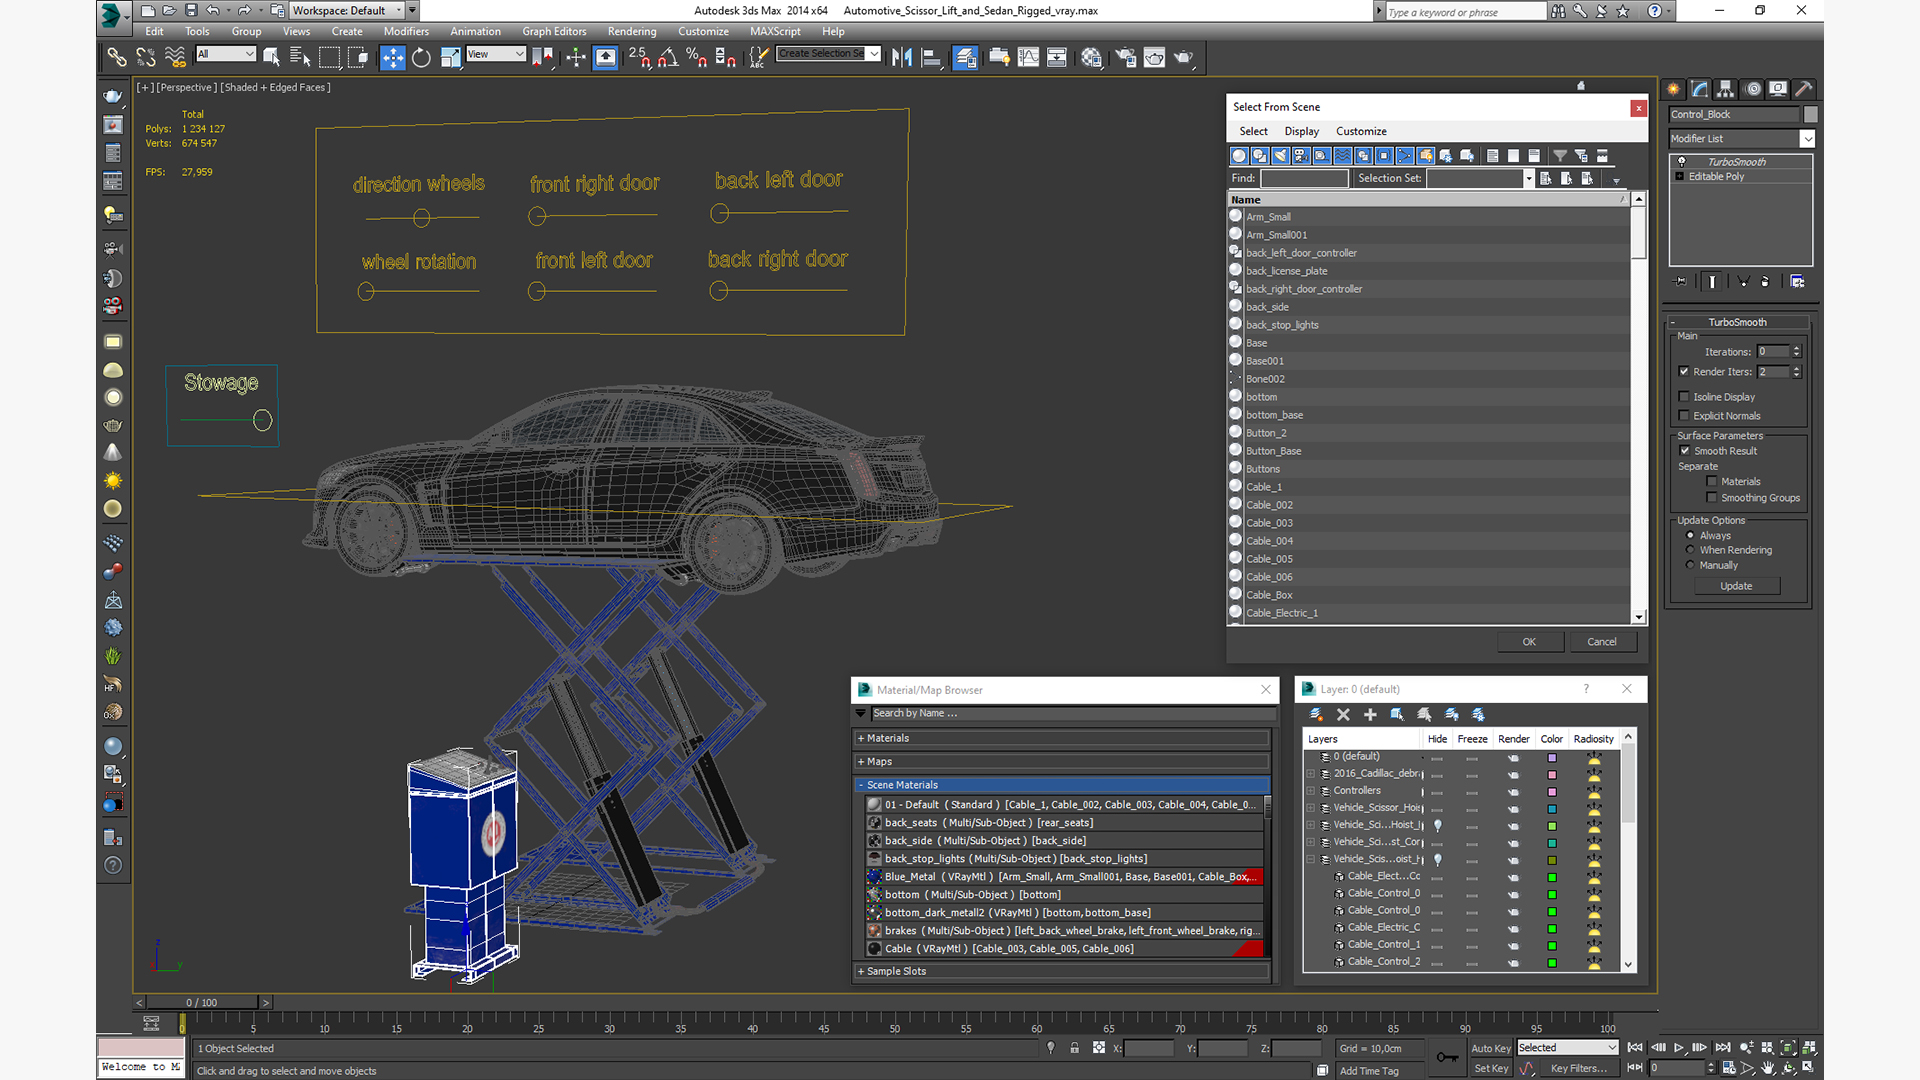Open Customize menu in Select From Scene

click(x=1361, y=131)
